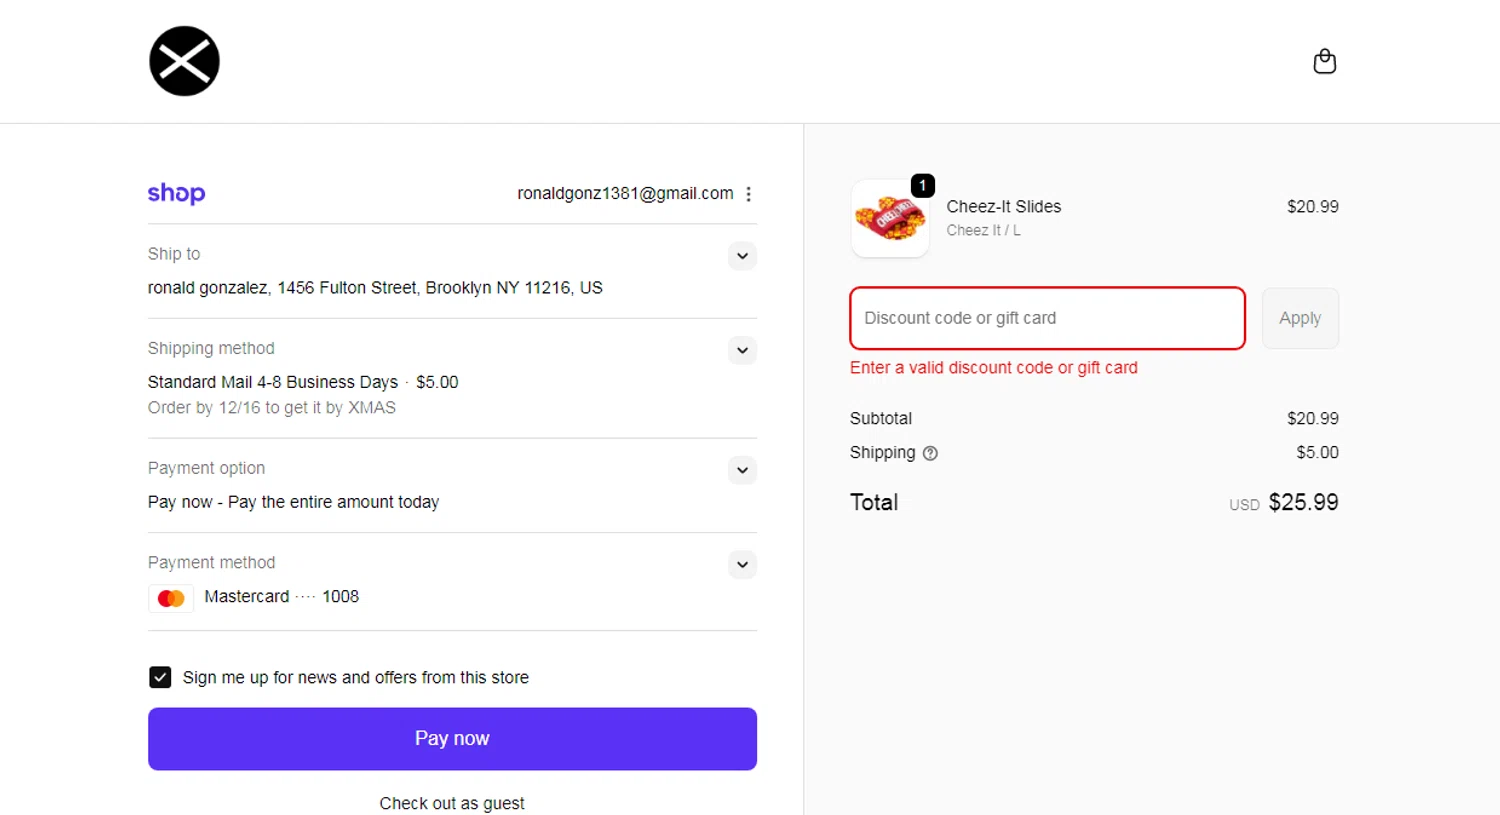Viewport: 1500px width, 815px height.
Task: Click the Ship to label
Action: [x=174, y=254]
